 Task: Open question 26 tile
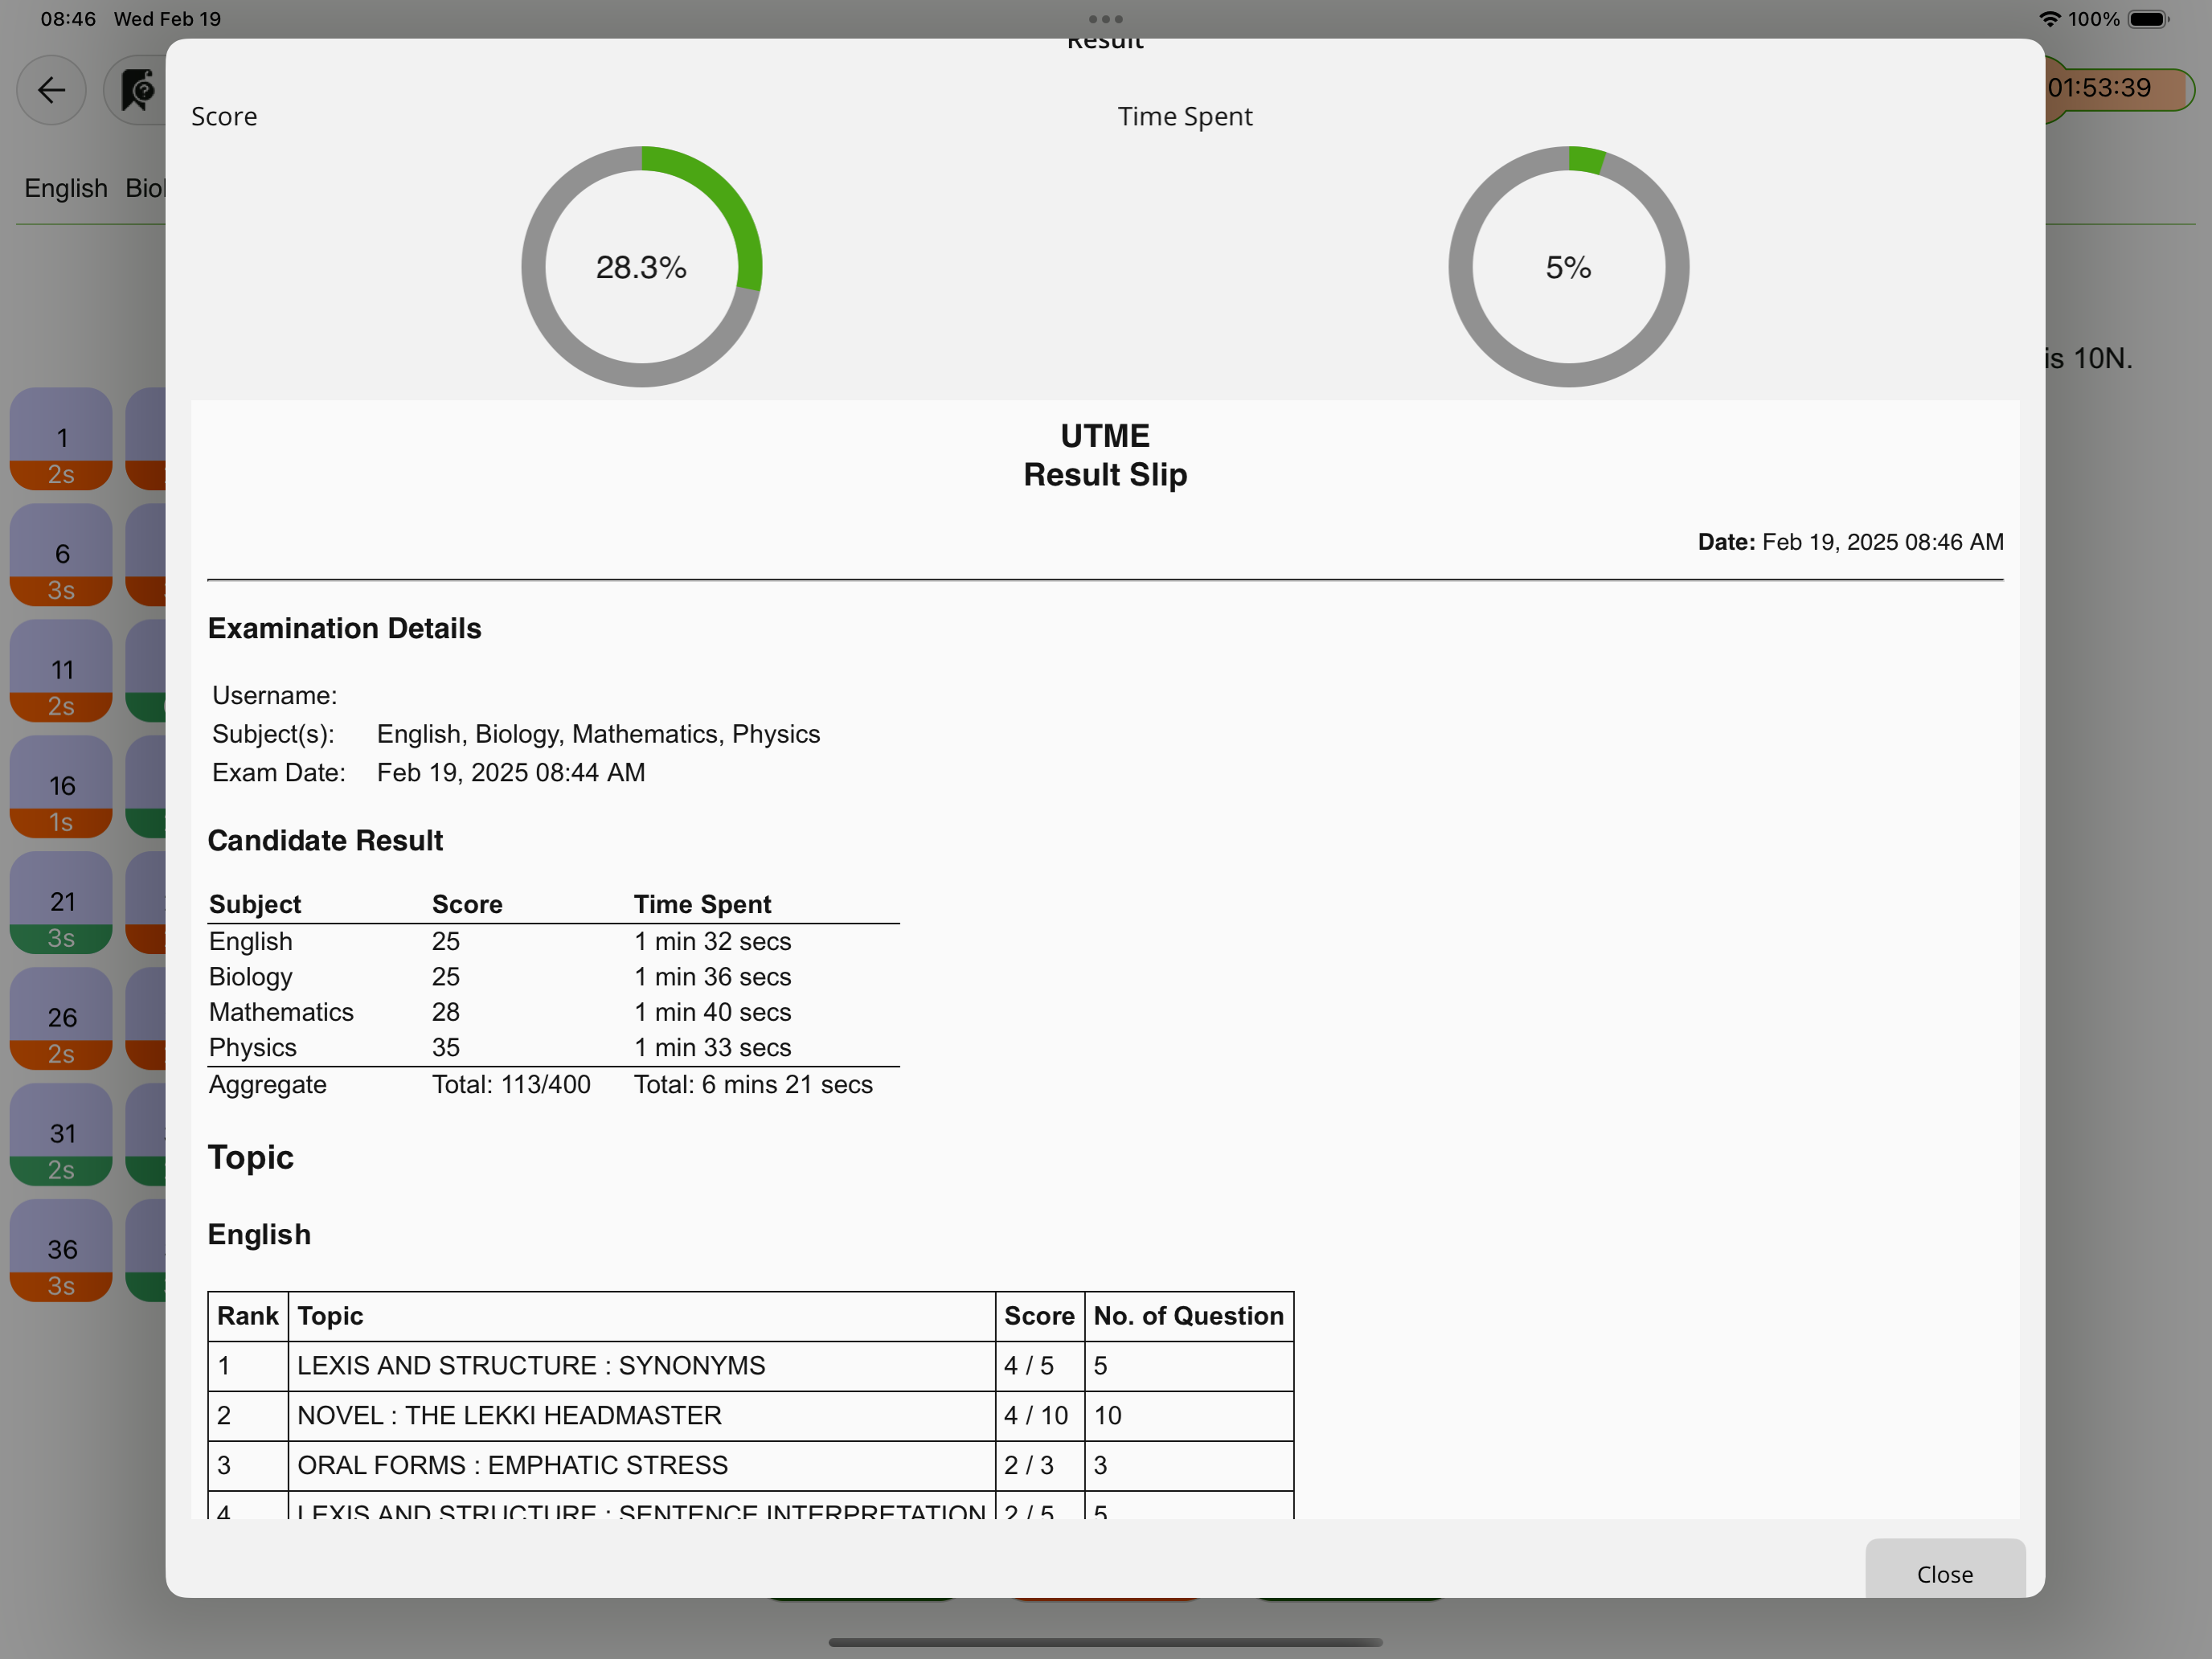(x=62, y=1019)
